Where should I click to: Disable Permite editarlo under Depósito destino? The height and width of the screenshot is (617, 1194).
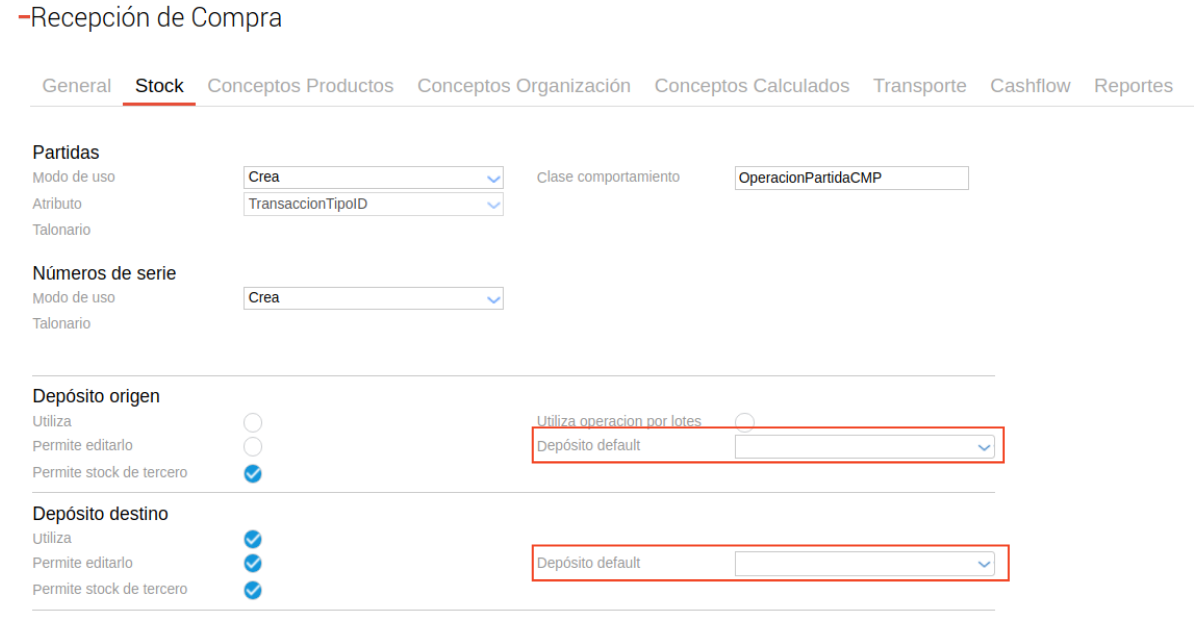253,563
